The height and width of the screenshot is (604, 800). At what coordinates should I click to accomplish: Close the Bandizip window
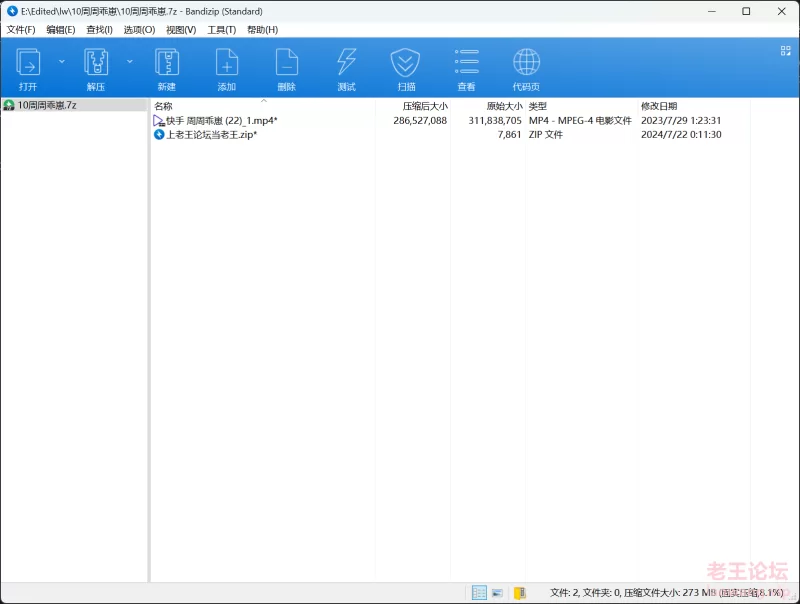point(782,11)
